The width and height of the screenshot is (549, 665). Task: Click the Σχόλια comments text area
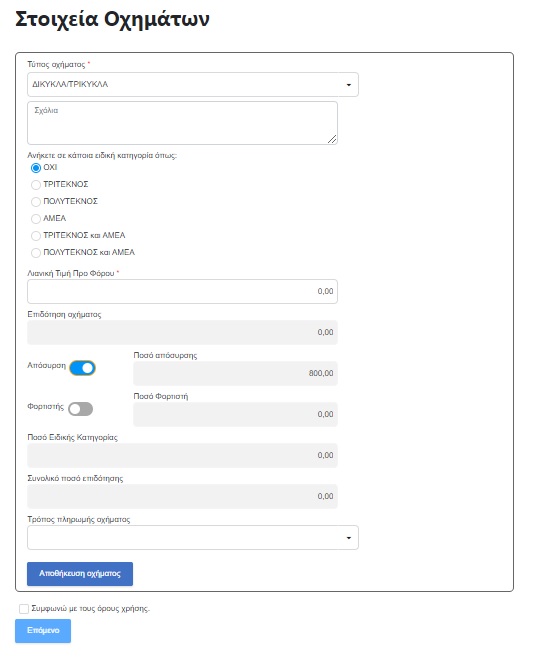click(x=182, y=123)
